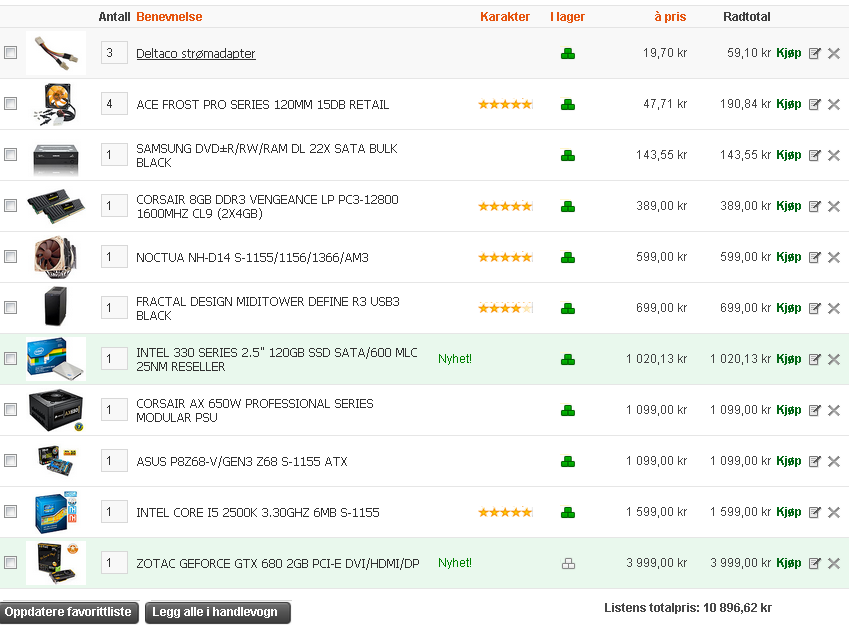
Task: Click Kjøp for ZOTAC GEFORCE GTX 680
Action: click(788, 563)
